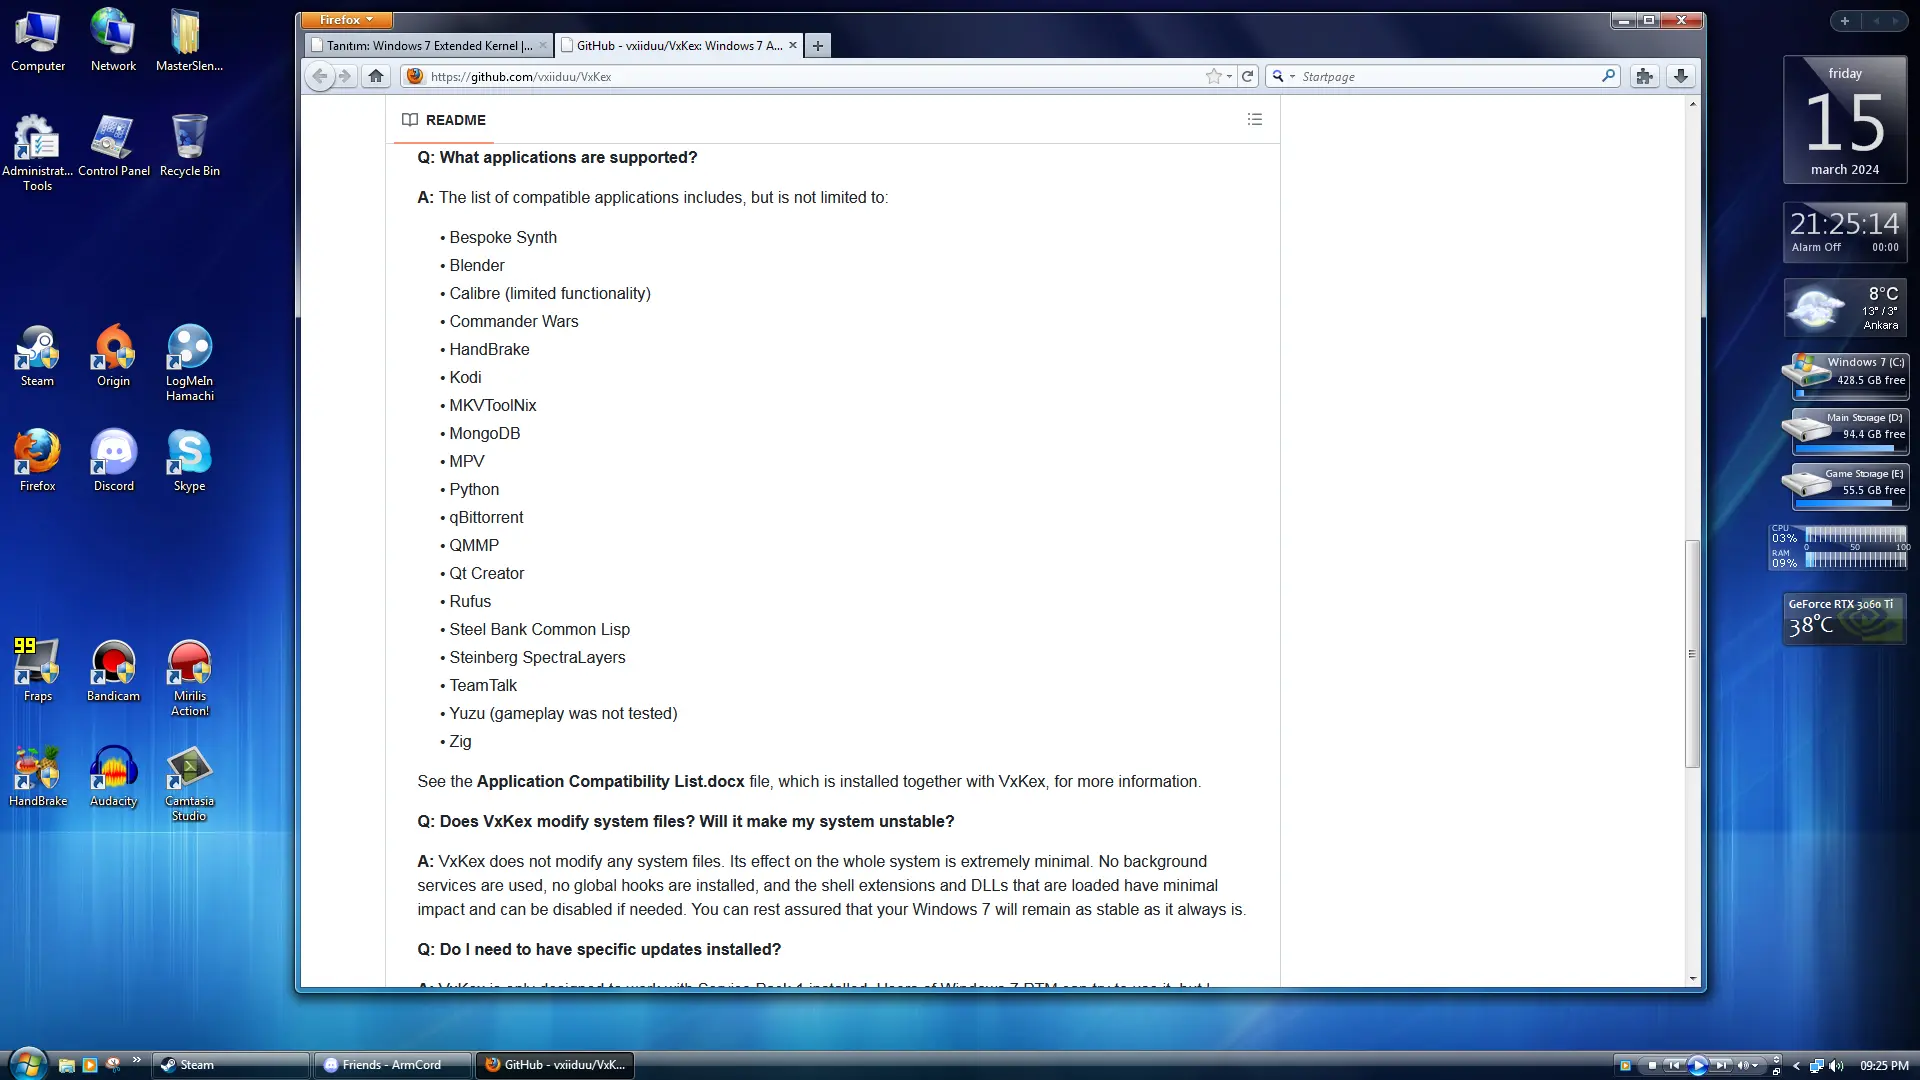The image size is (1920, 1080).
Task: Open the Steam desktop shortcut
Action: pyautogui.click(x=37, y=355)
